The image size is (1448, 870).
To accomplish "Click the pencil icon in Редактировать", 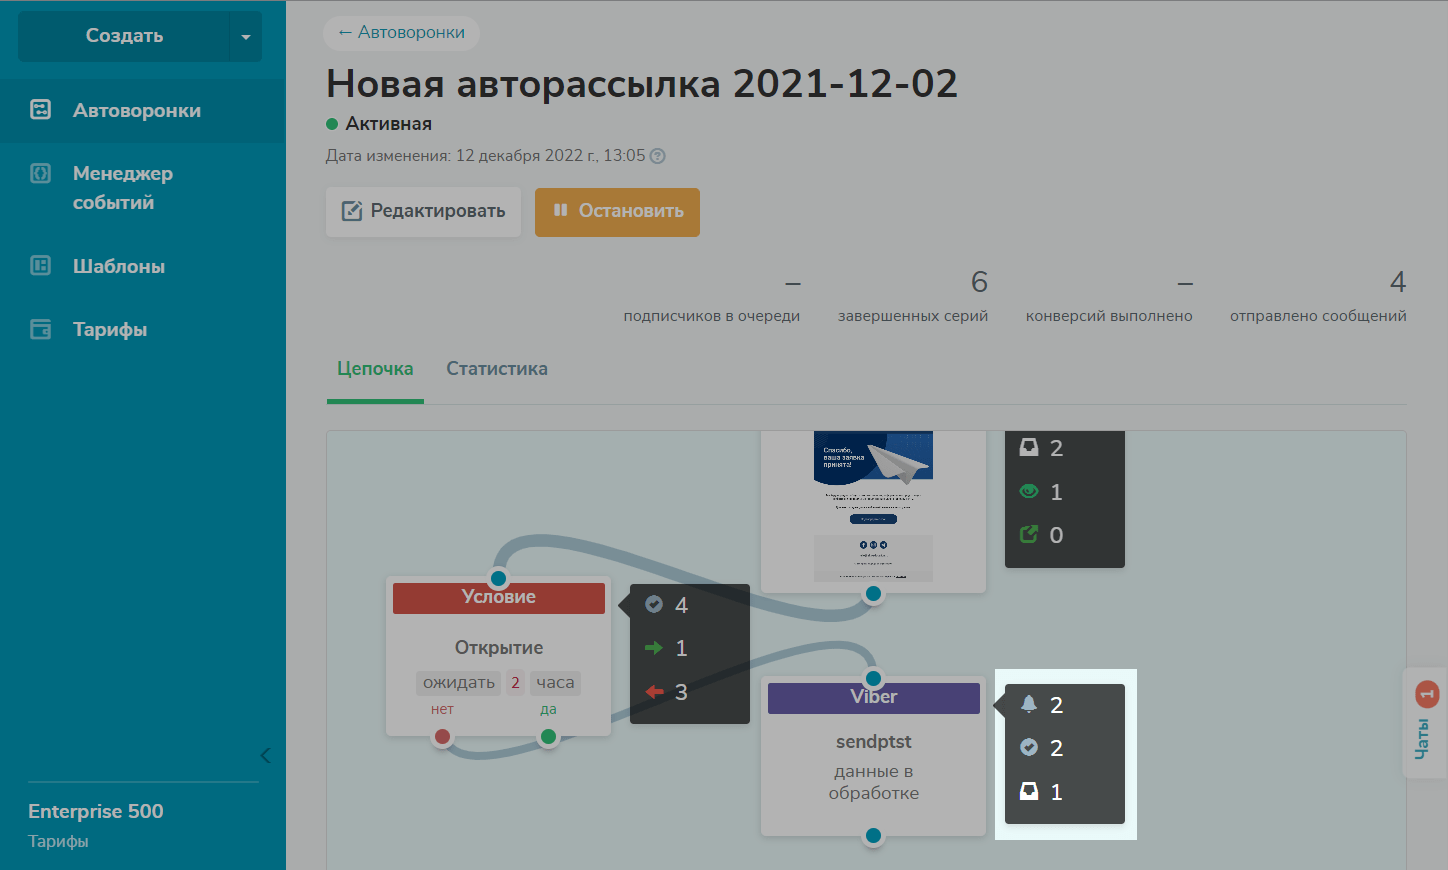I will pyautogui.click(x=352, y=211).
